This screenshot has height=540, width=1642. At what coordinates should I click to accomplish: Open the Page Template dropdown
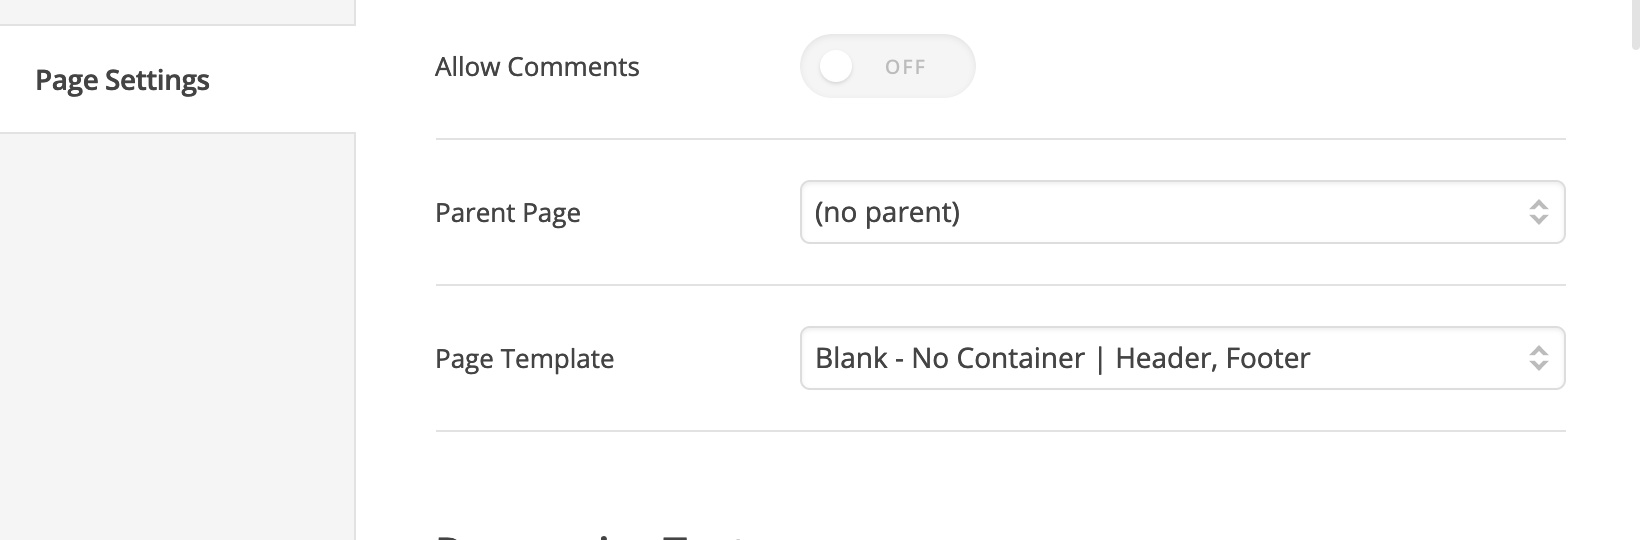(x=1182, y=358)
